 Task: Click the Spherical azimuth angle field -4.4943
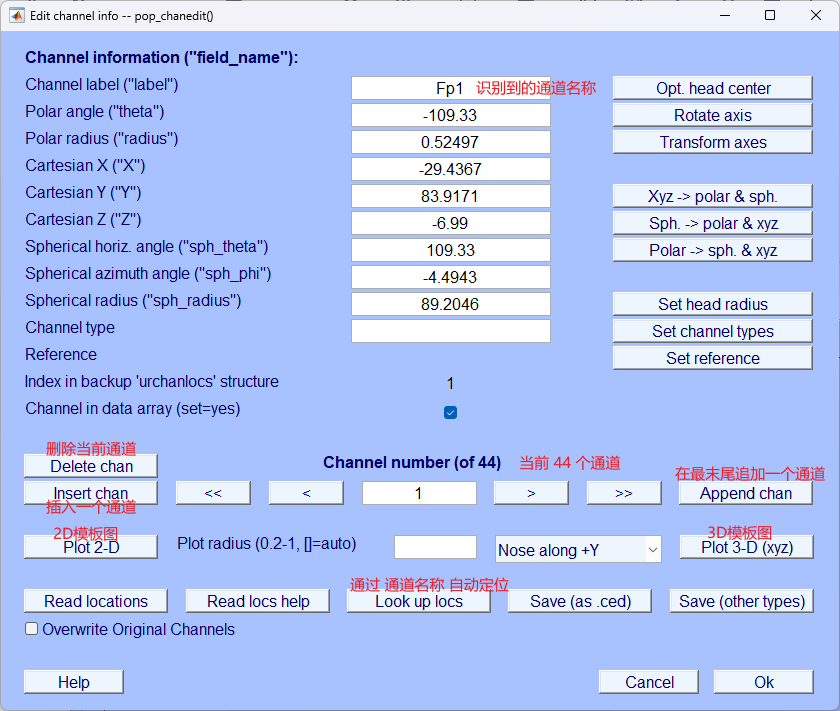pyautogui.click(x=451, y=277)
